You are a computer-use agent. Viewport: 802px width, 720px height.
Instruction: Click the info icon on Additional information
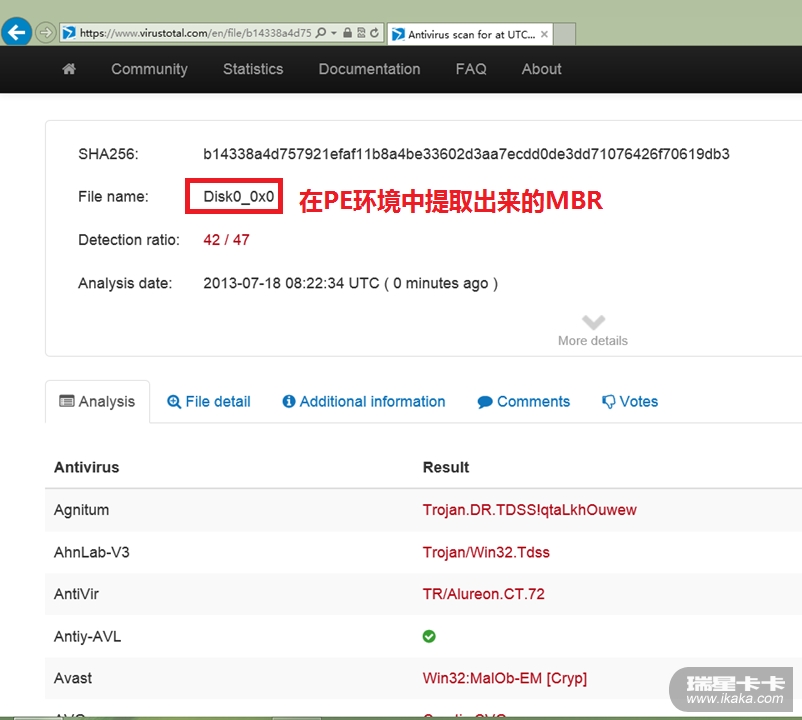(288, 401)
